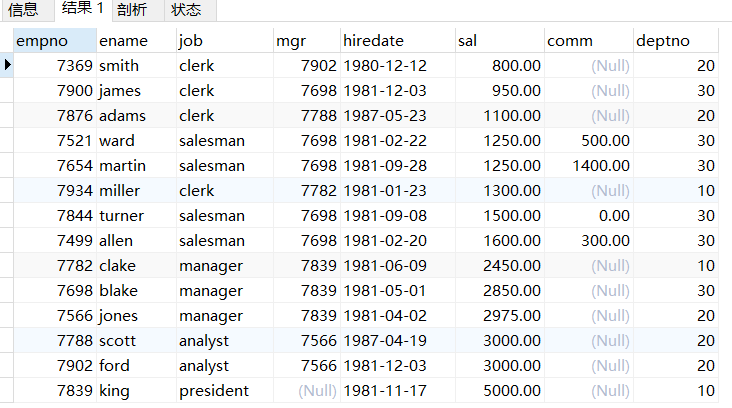This screenshot has width=732, height=408.
Task: Sort by the ename column header
Action: (135, 41)
